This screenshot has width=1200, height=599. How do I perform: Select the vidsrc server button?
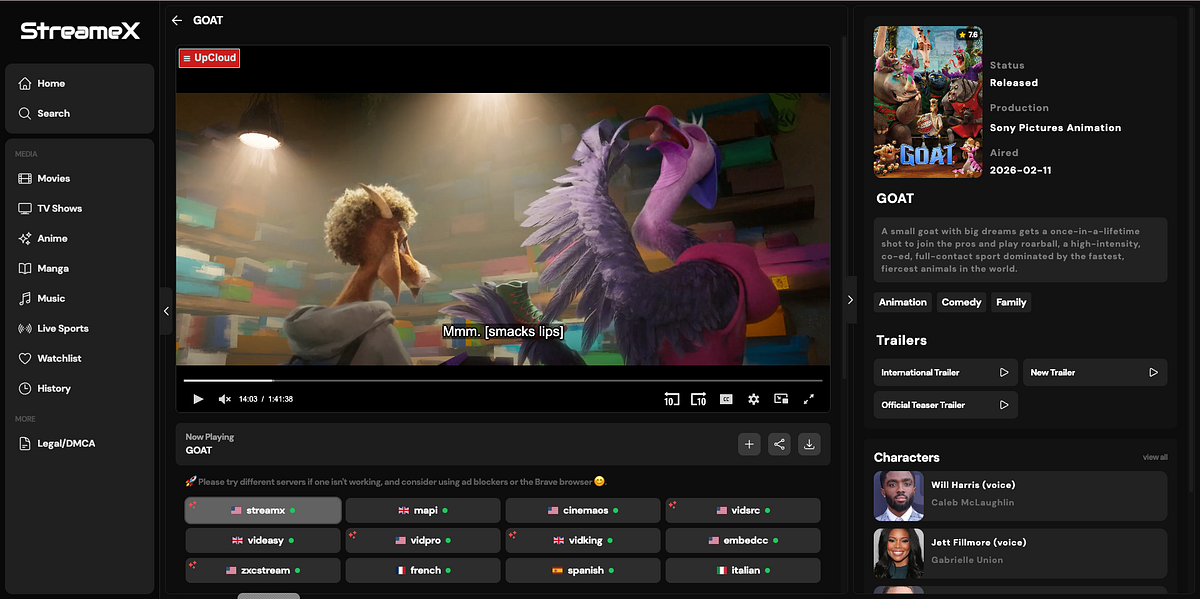pos(743,510)
